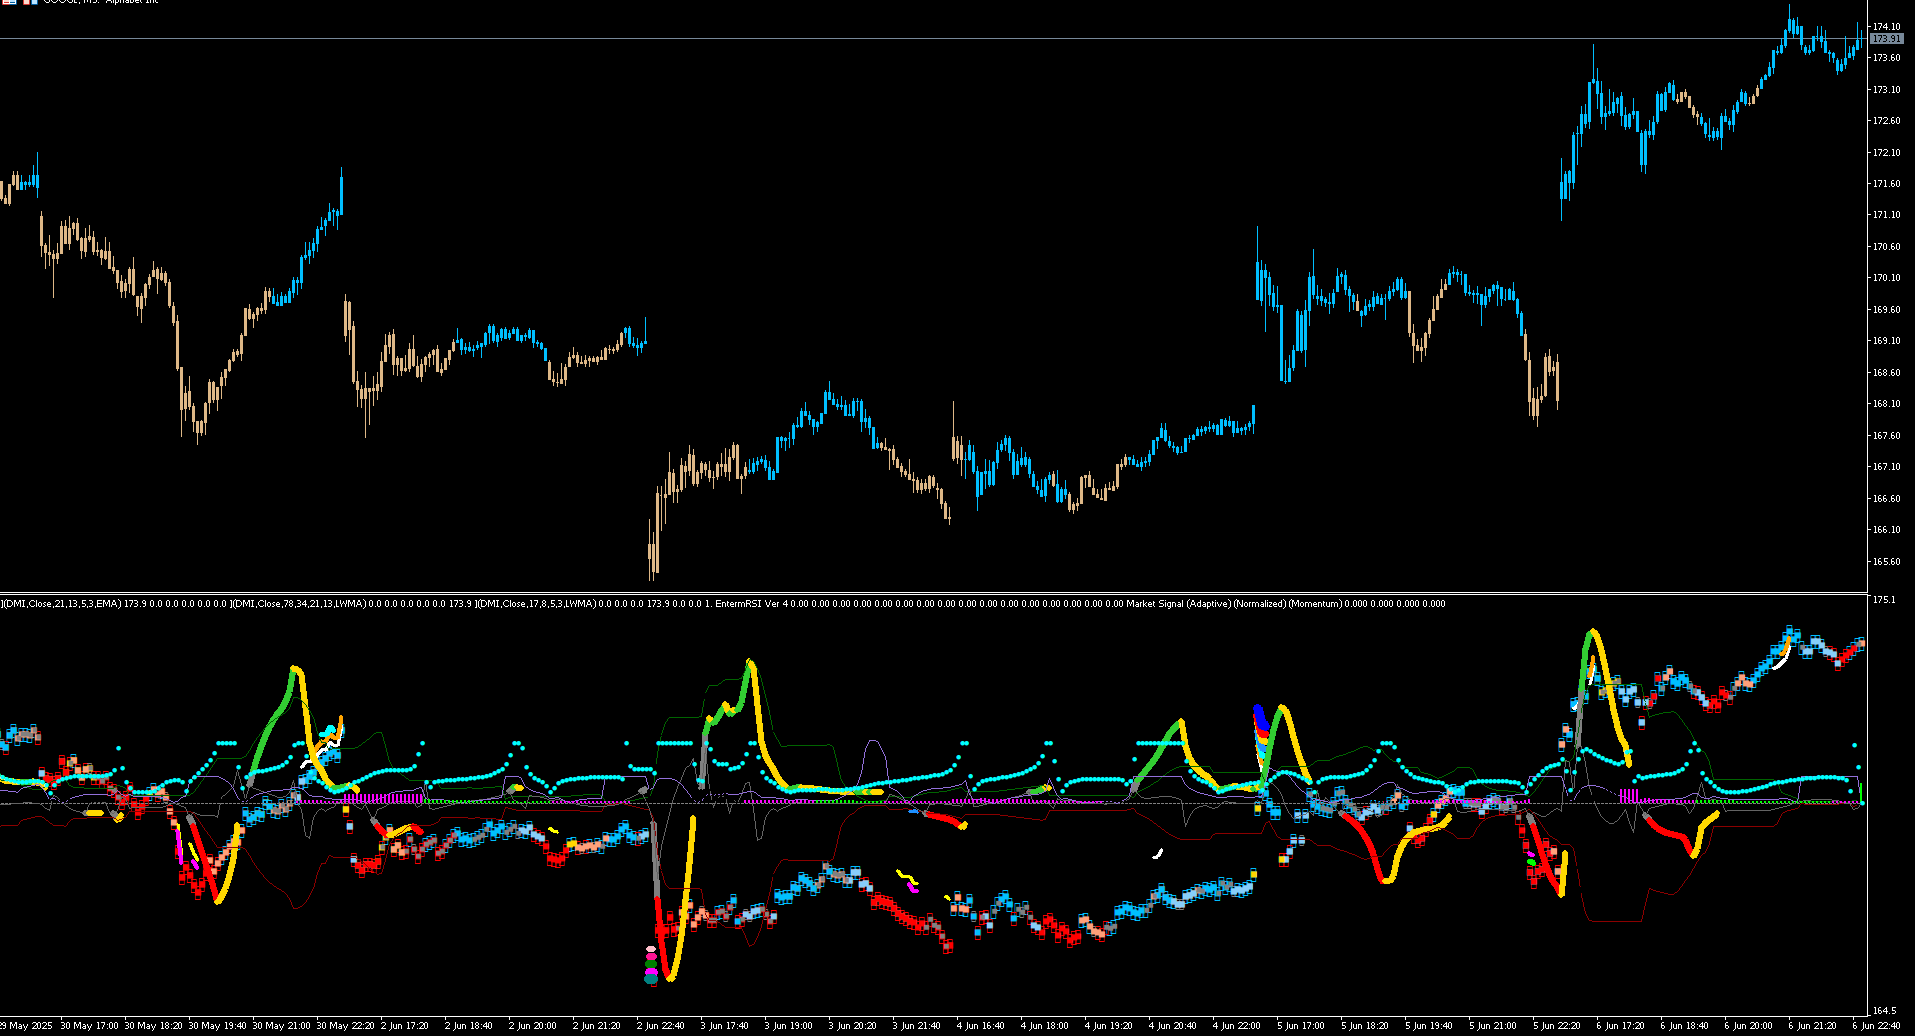Viewport: 1915px width, 1036px height.
Task: Click the 30 May 18:20 time label
Action: pos(153,1026)
